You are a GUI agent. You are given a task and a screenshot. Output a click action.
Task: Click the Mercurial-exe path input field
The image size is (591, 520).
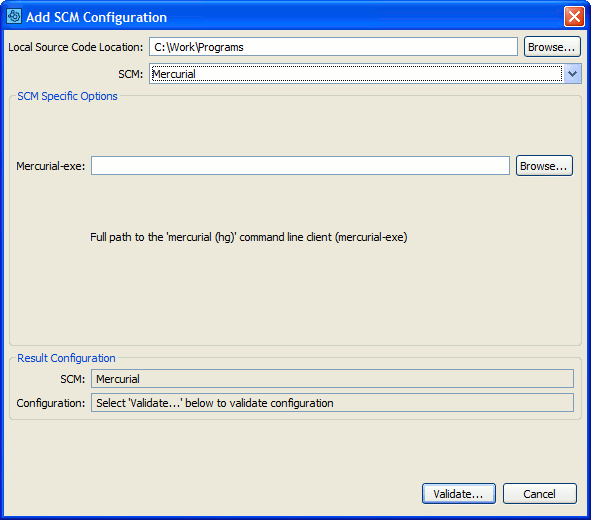click(x=300, y=166)
